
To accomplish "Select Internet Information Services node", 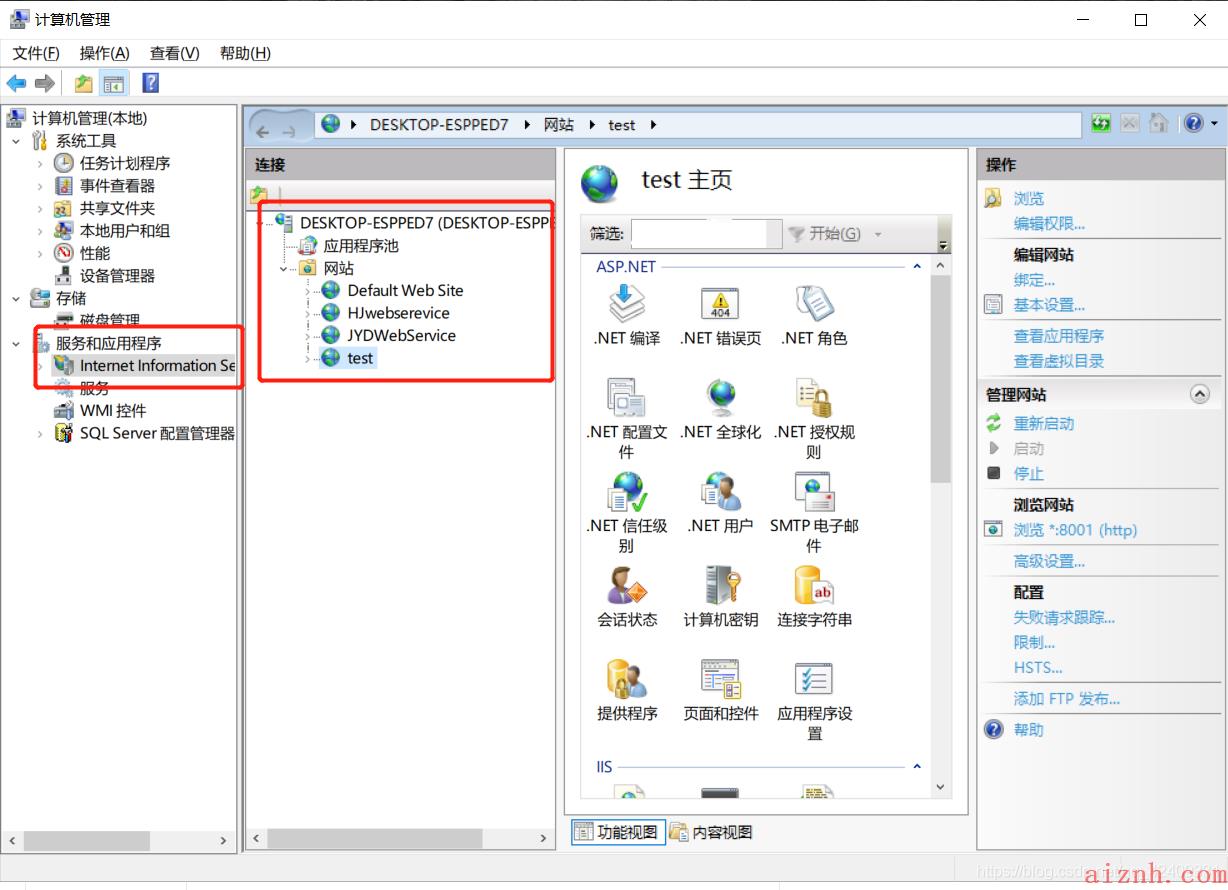I will click(x=157, y=365).
